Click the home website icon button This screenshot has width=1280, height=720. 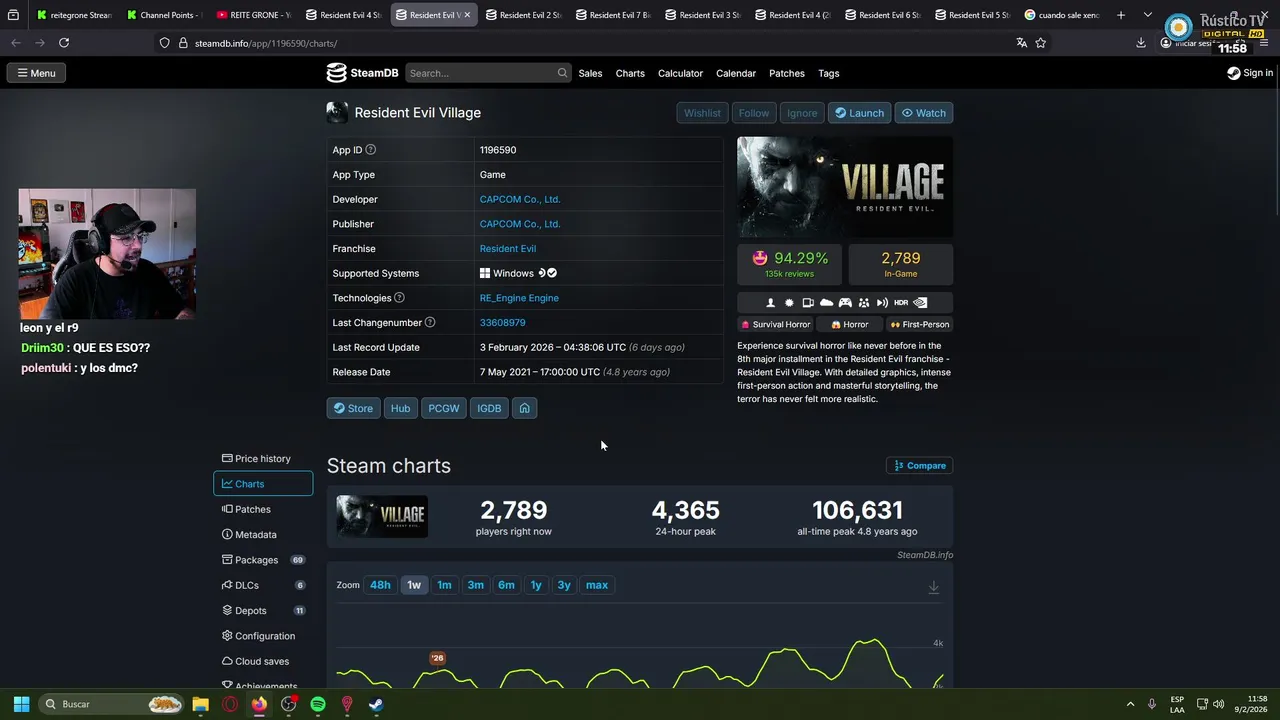524,408
